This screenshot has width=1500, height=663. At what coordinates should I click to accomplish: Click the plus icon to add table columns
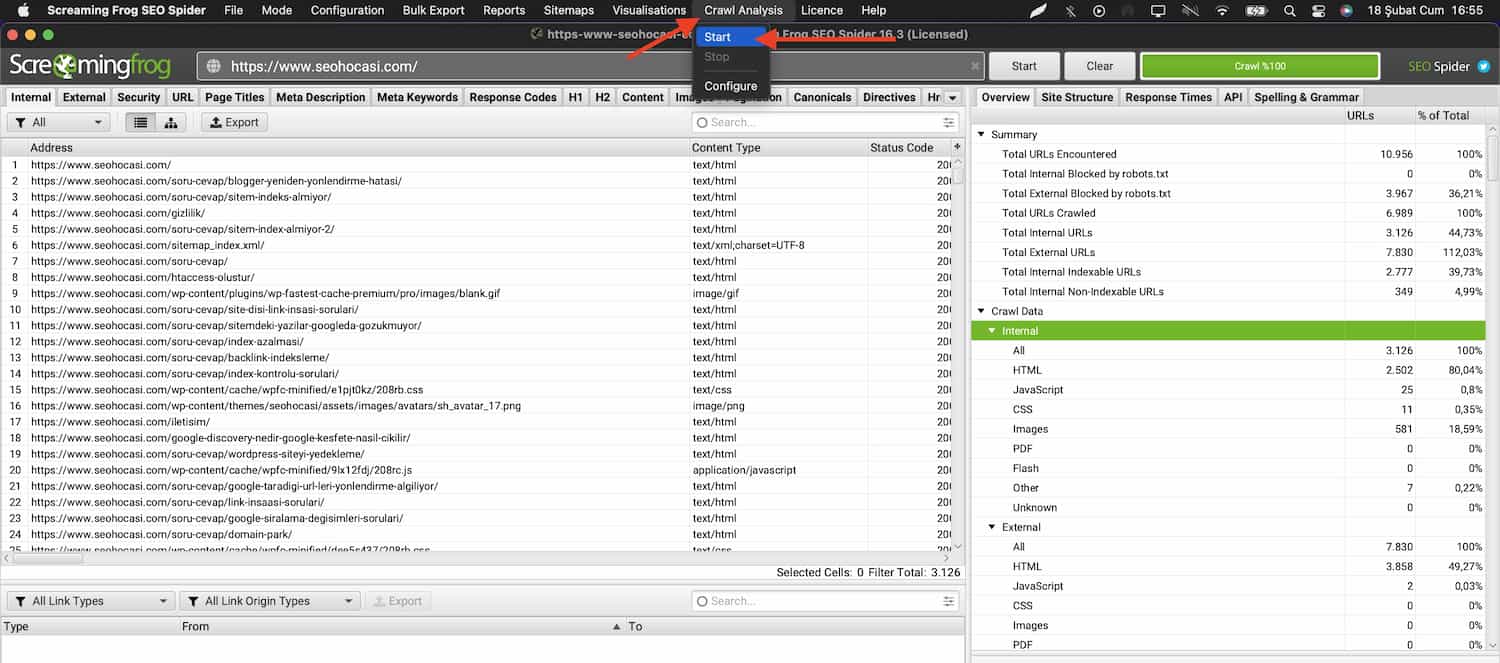[957, 147]
